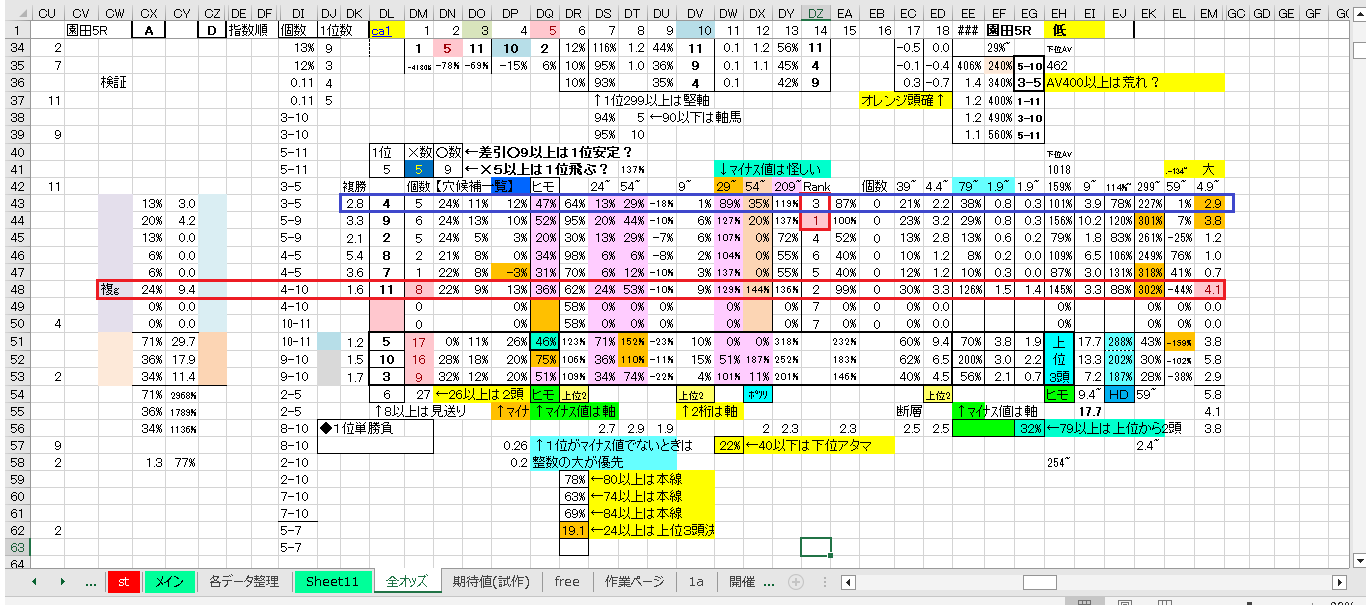Add a new sheet with the plus button
1366x605 pixels.
796,582
